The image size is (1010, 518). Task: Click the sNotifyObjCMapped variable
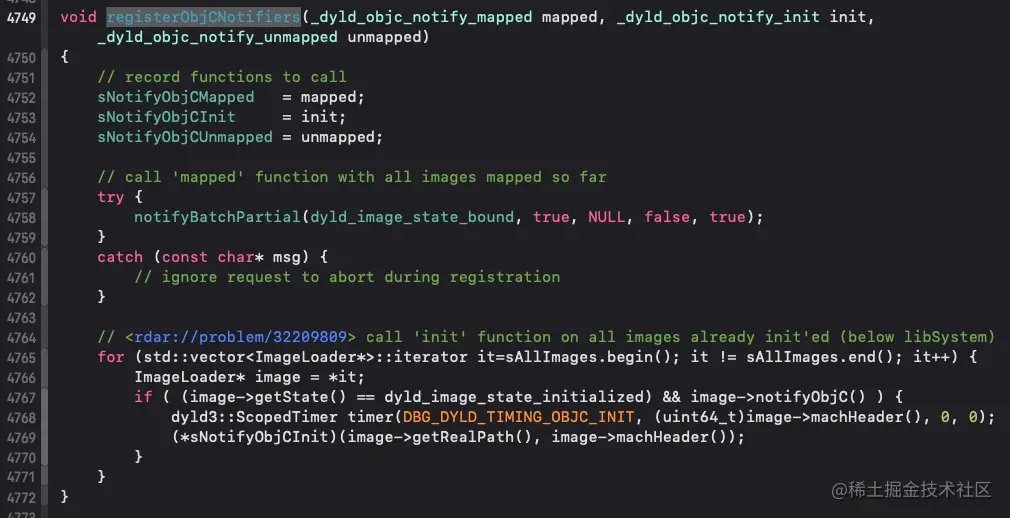click(176, 97)
